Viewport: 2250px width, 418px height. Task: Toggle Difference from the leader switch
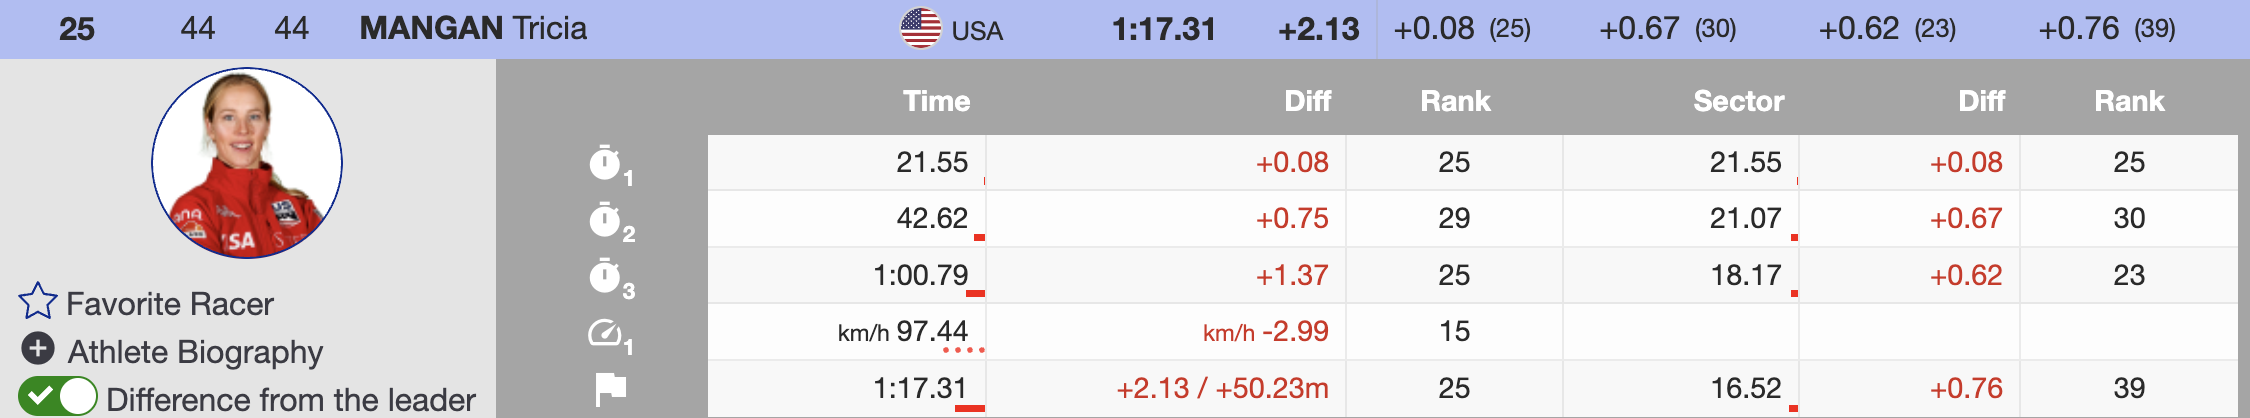pyautogui.click(x=58, y=397)
